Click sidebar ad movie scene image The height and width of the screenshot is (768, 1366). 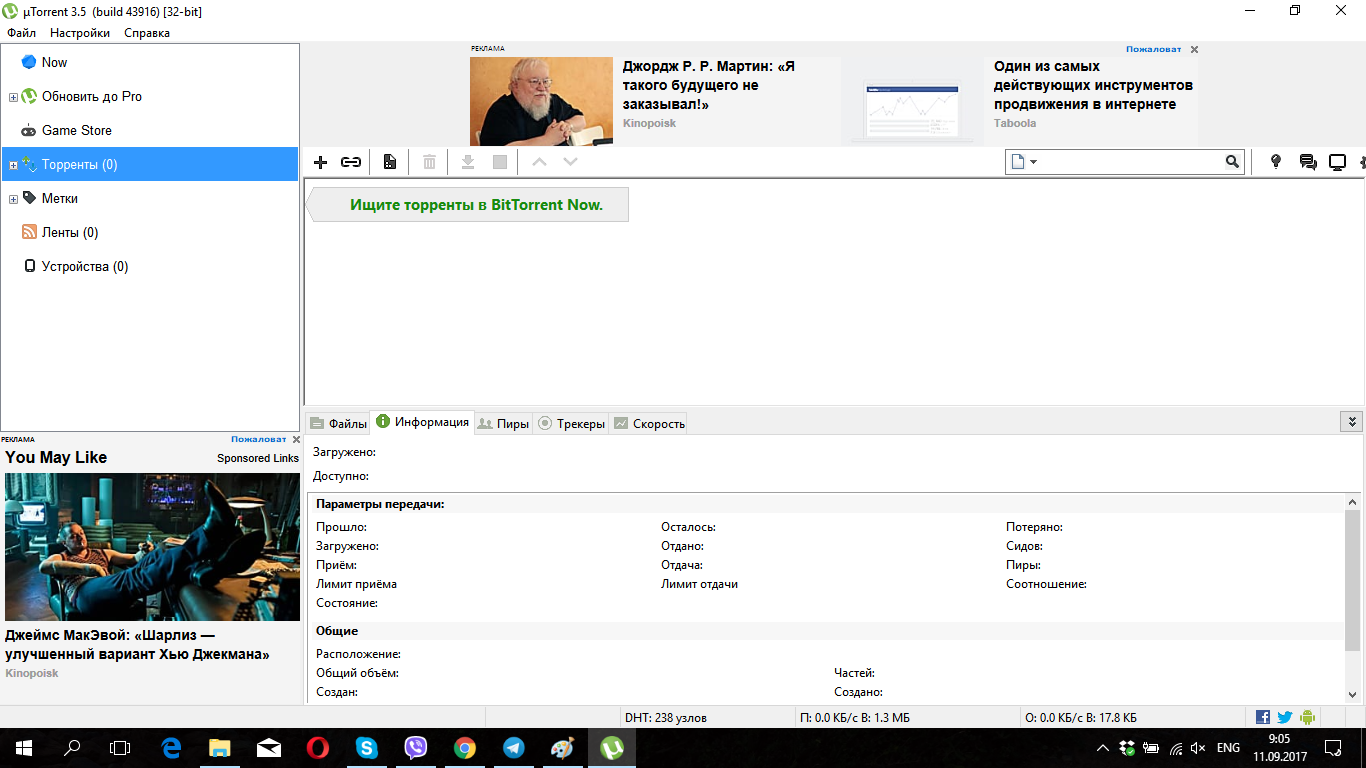click(x=152, y=546)
